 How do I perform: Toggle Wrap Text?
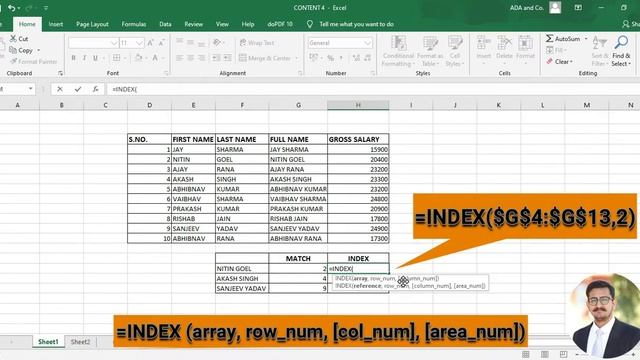pyautogui.click(x=257, y=42)
